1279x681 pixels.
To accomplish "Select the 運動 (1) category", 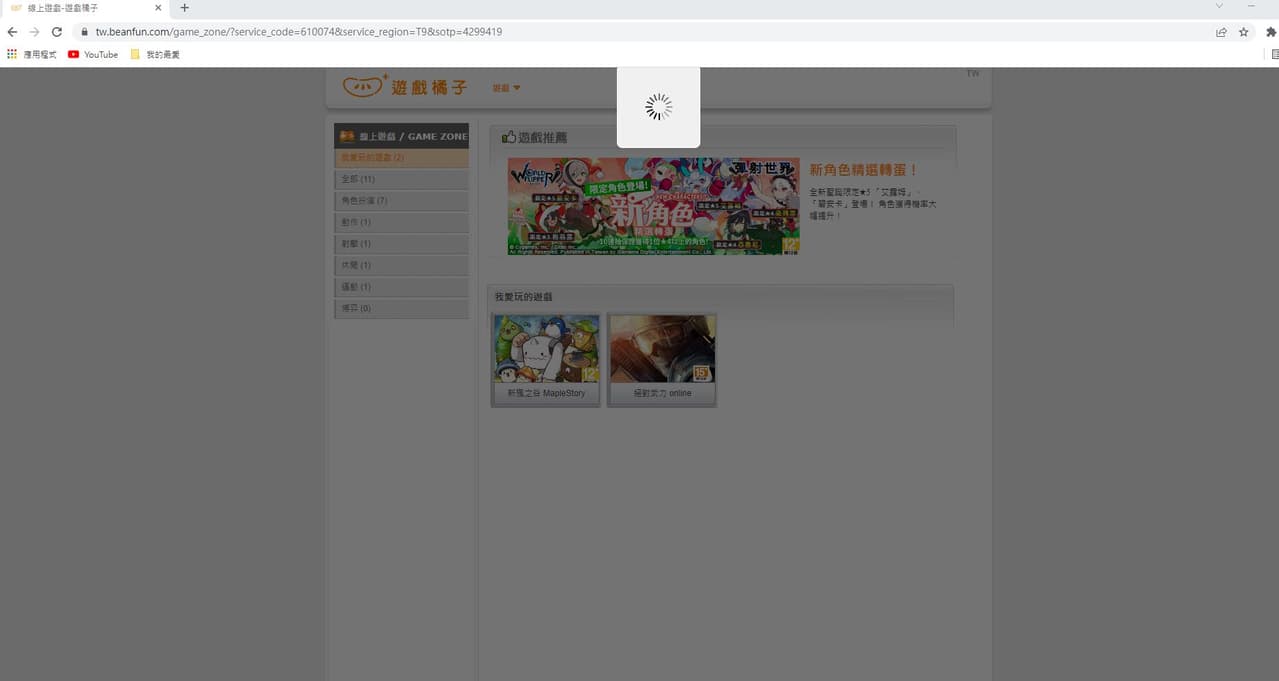I will pyautogui.click(x=401, y=287).
